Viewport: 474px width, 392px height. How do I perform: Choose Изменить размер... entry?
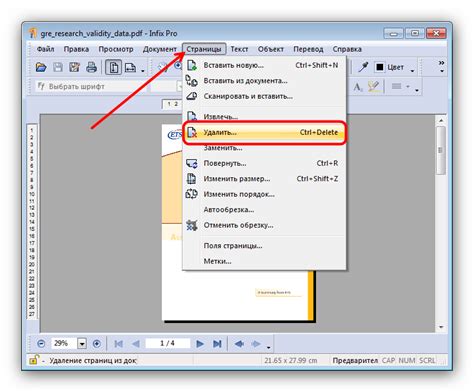(x=264, y=179)
